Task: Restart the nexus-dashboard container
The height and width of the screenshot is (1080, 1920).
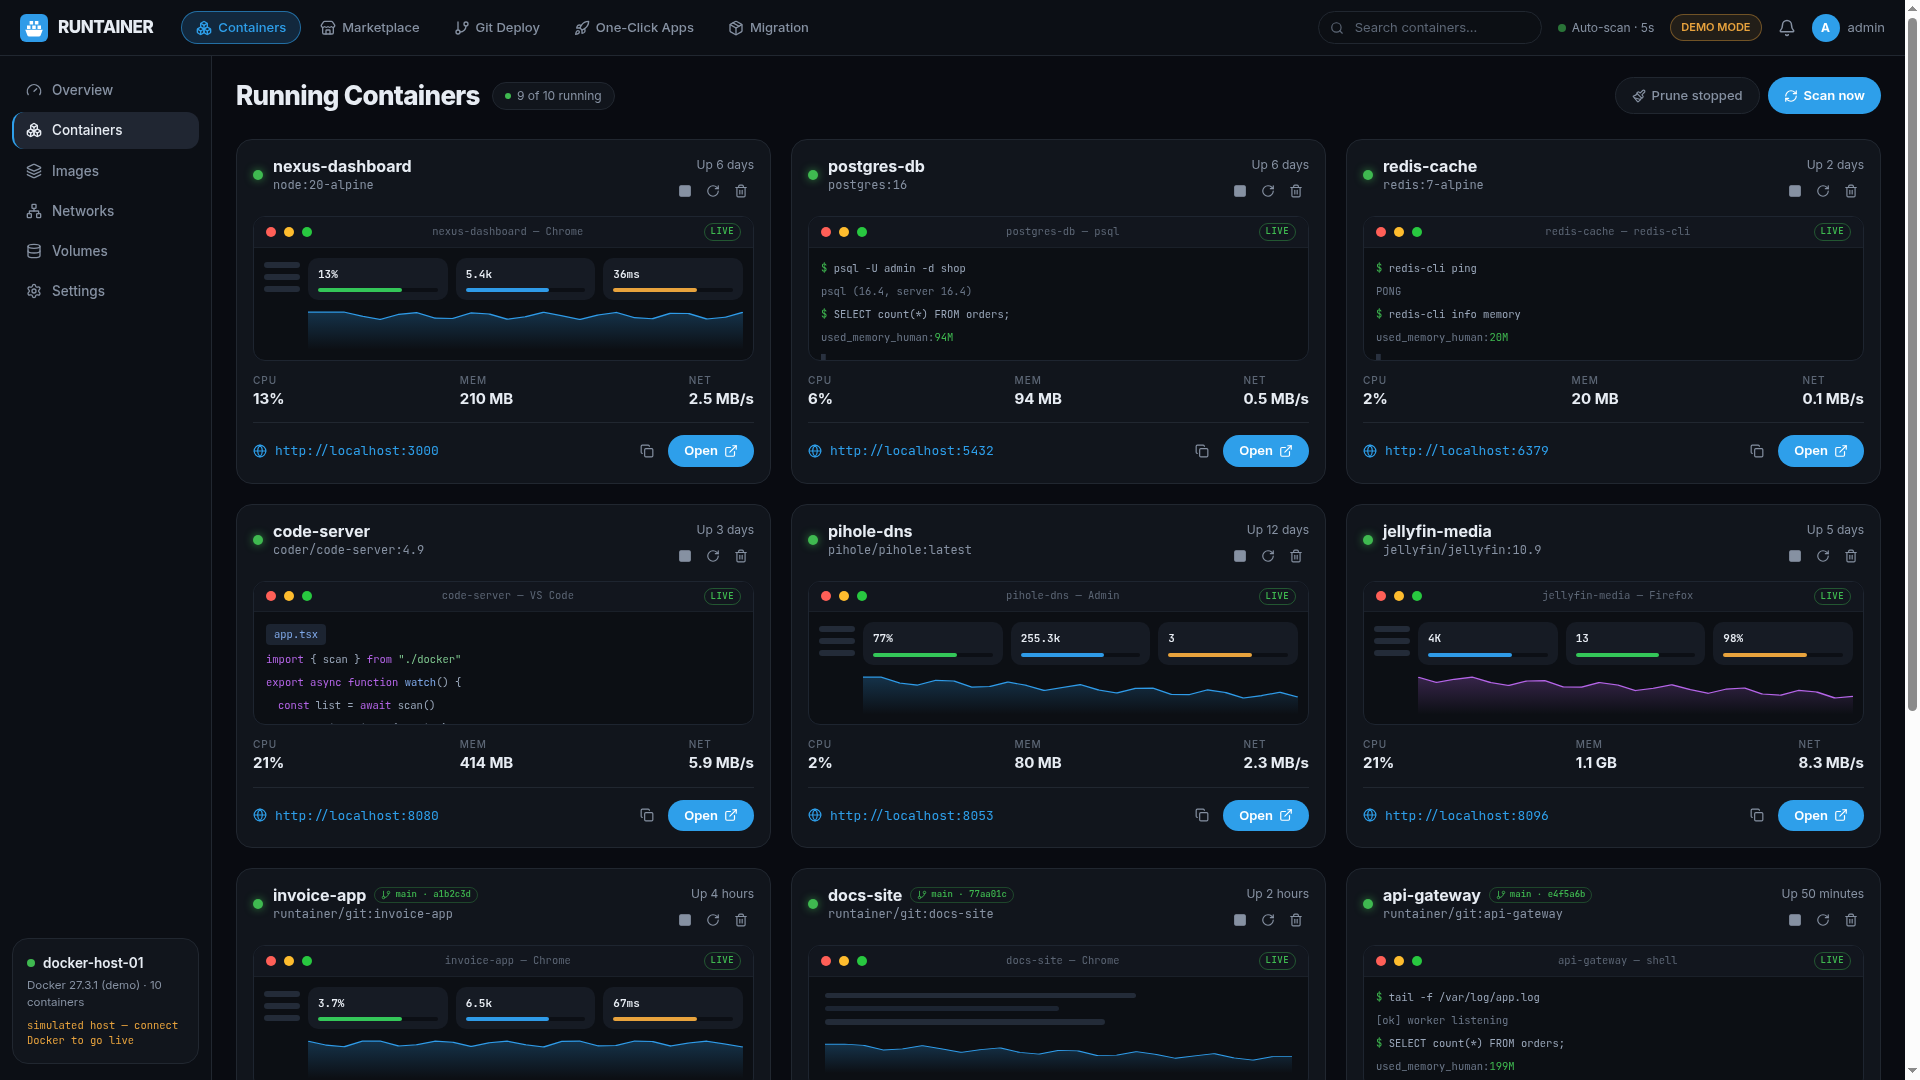Action: (713, 191)
